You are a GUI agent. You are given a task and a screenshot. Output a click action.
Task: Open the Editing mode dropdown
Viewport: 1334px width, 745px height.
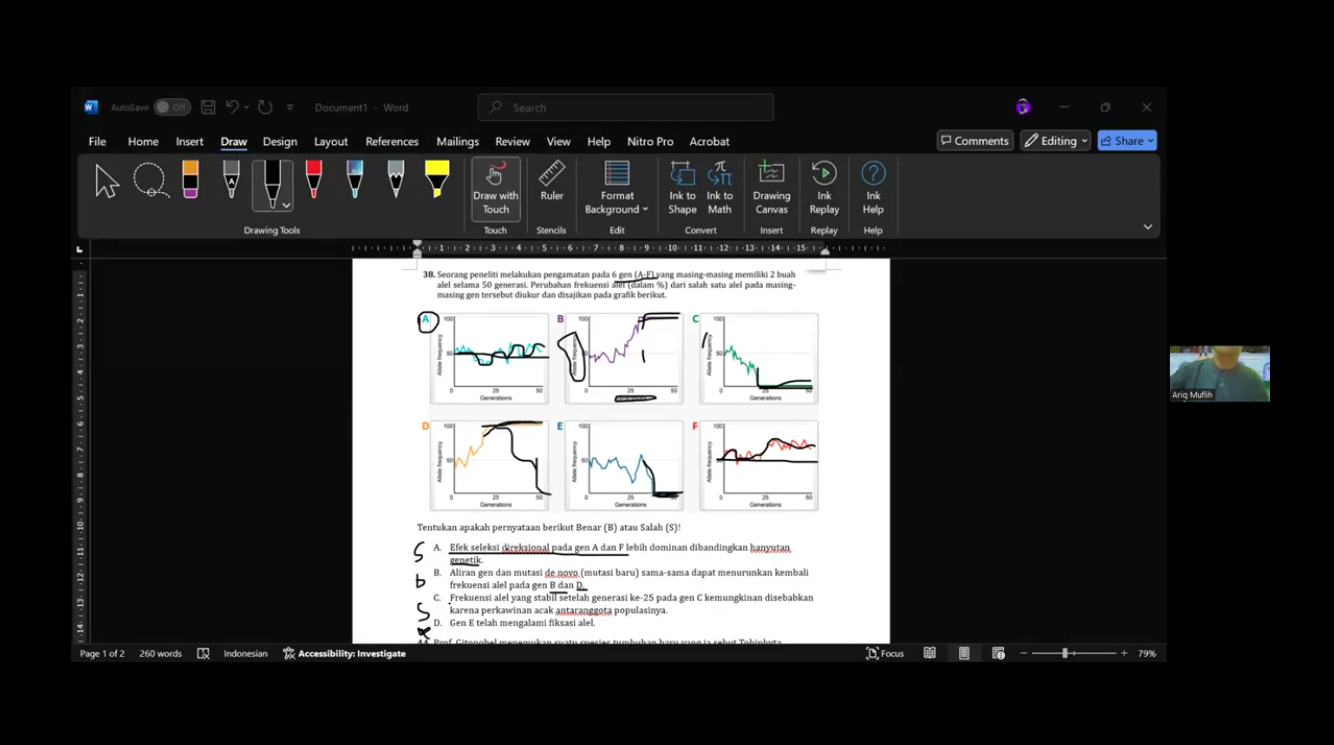[1055, 141]
